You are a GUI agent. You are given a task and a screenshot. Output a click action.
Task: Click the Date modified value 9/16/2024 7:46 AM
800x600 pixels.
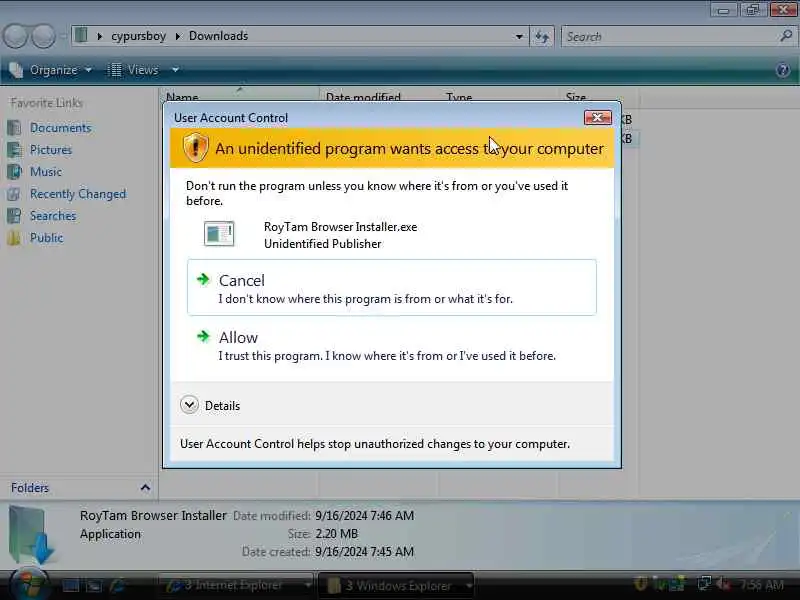click(364, 515)
